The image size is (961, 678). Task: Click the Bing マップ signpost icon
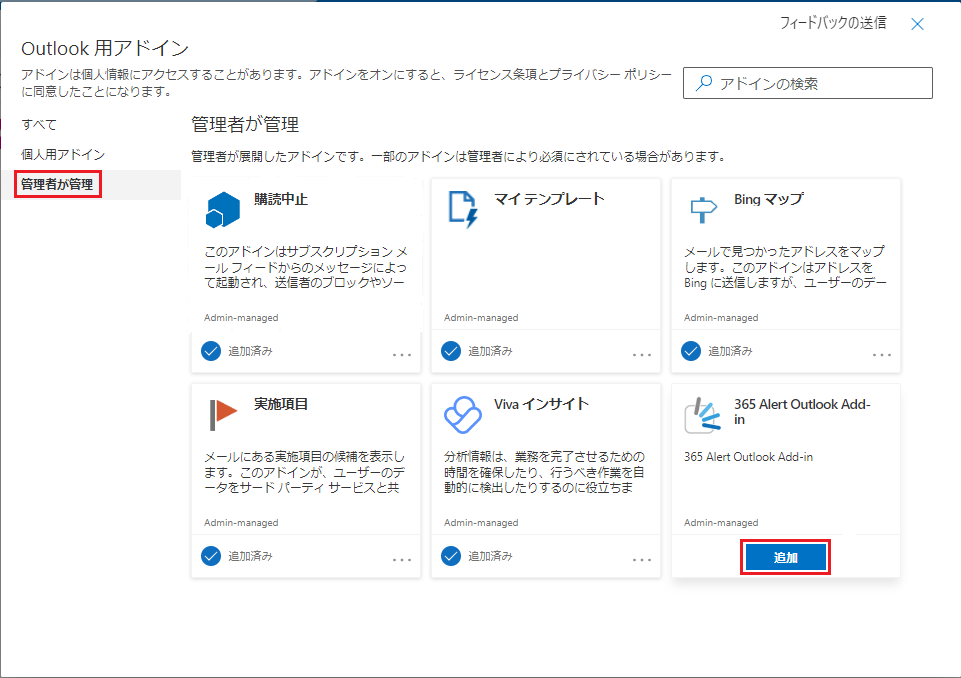702,208
